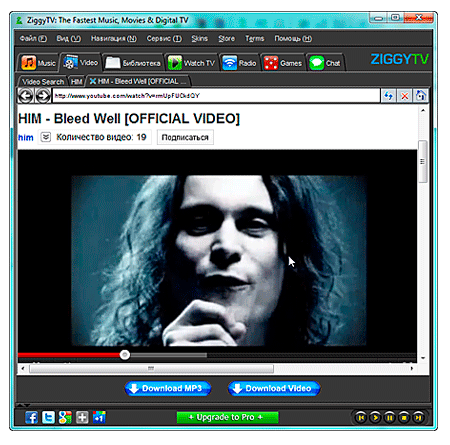The width and height of the screenshot is (450, 445).
Task: Open the Chat tab
Action: pyautogui.click(x=325, y=63)
